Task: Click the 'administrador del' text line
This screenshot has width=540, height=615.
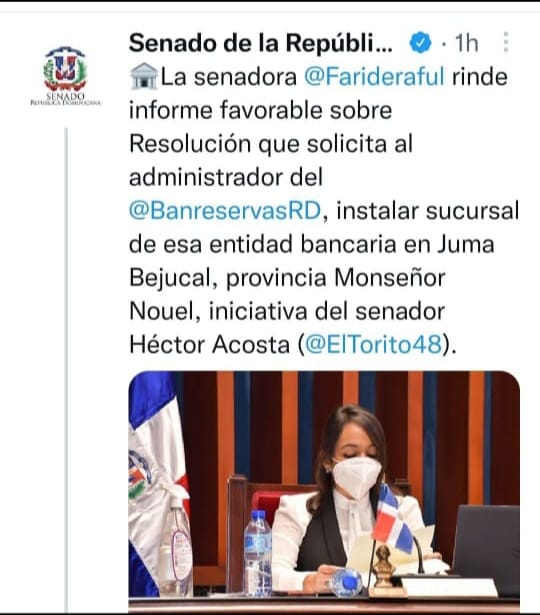Action: coord(226,177)
